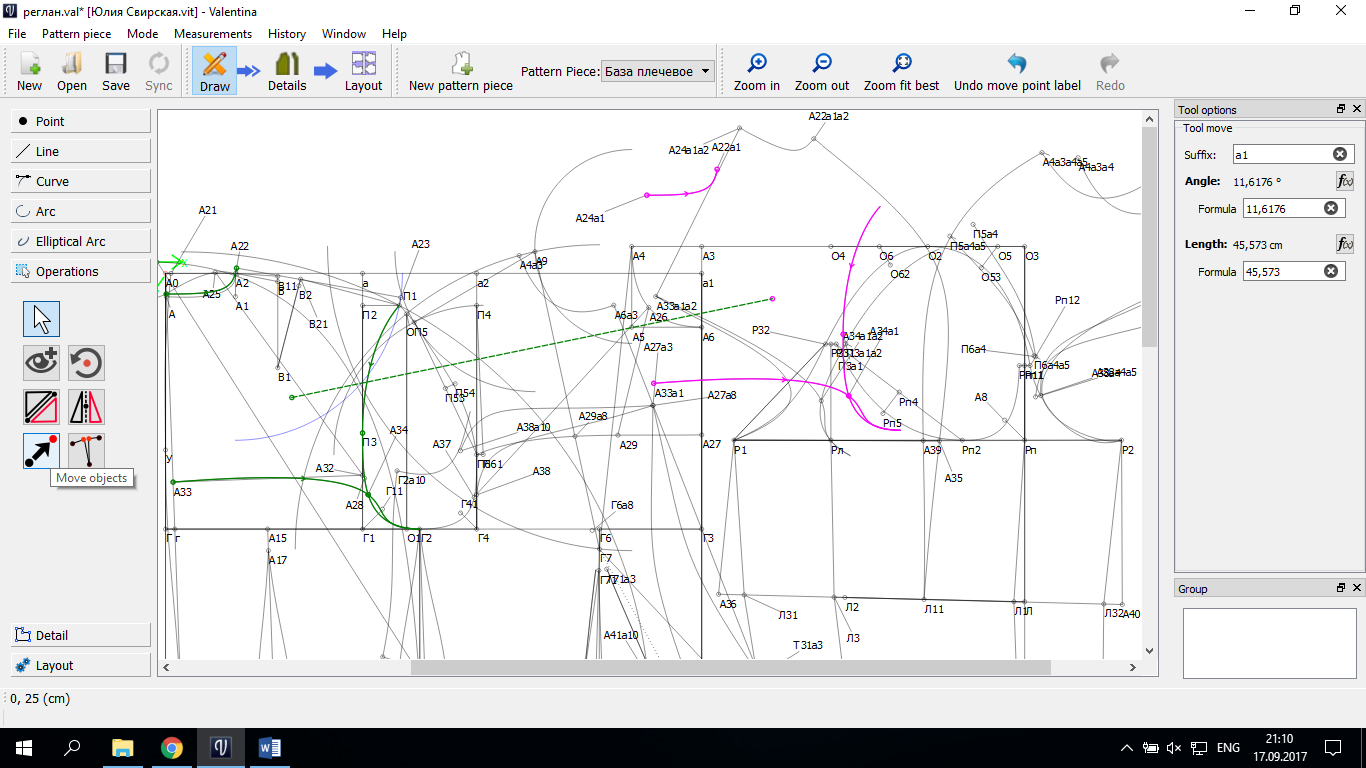Open the Measurements menu
The image size is (1366, 768).
point(212,33)
